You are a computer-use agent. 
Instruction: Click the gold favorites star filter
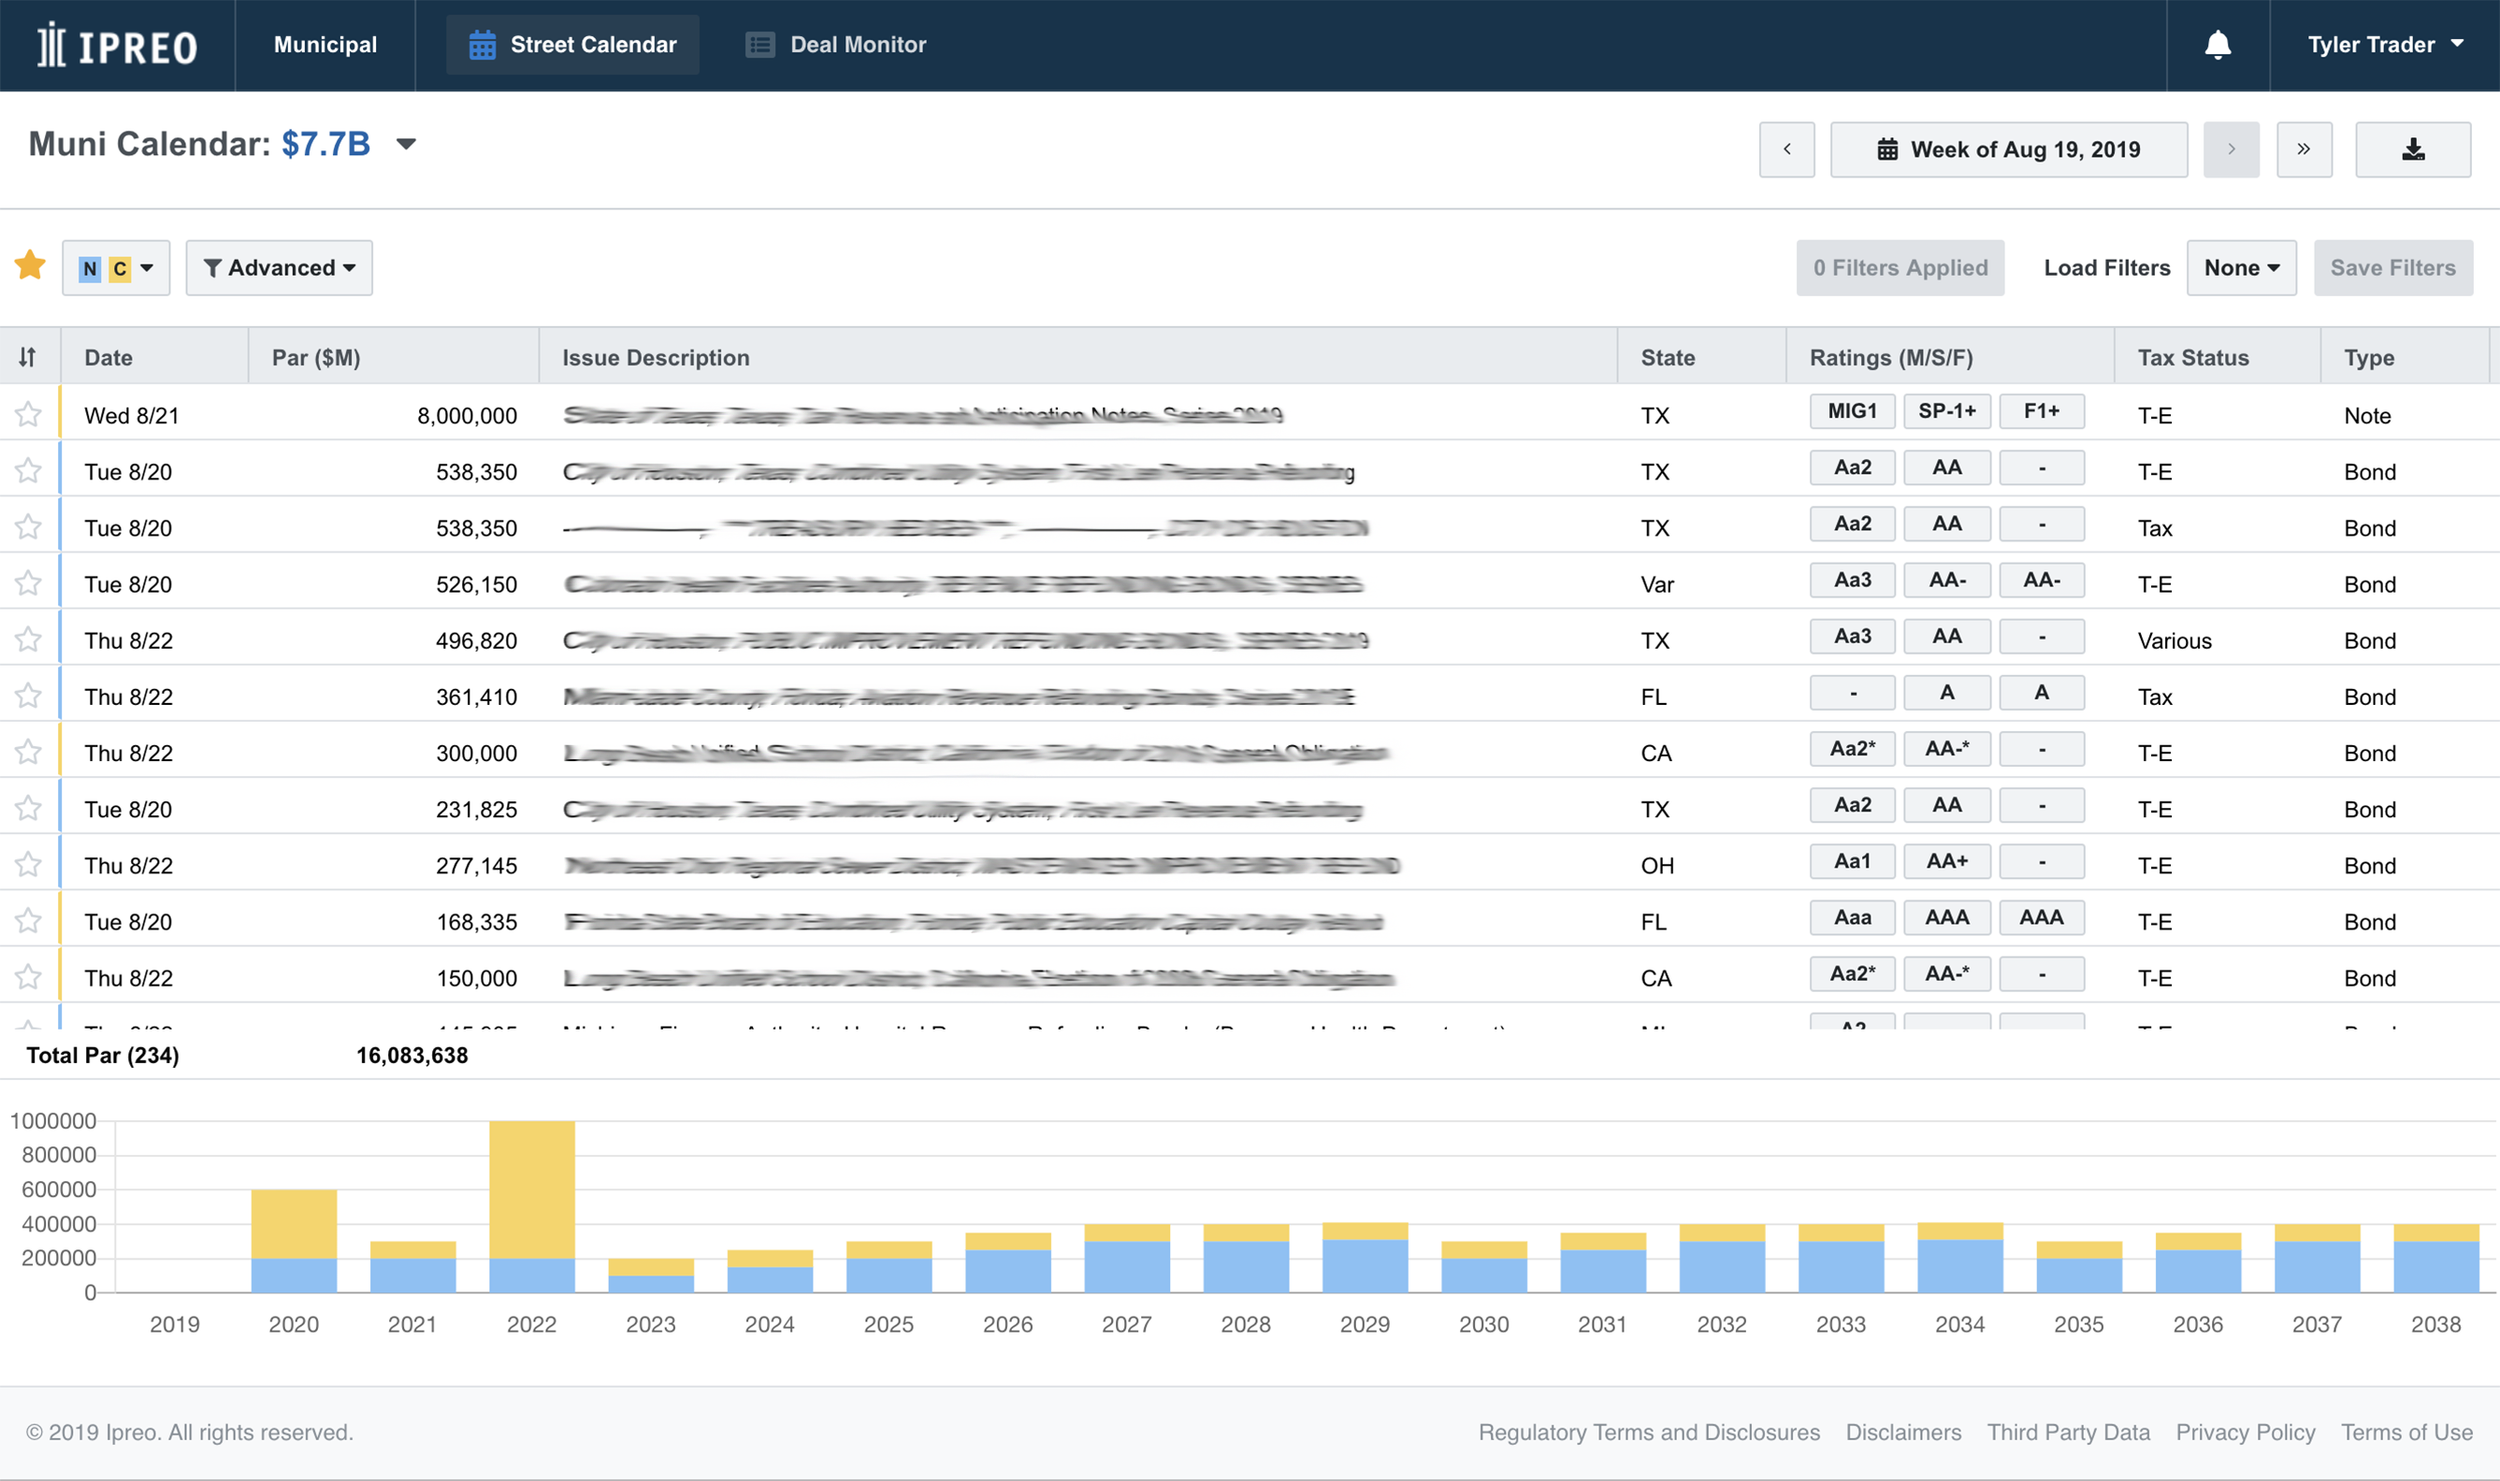[x=30, y=266]
